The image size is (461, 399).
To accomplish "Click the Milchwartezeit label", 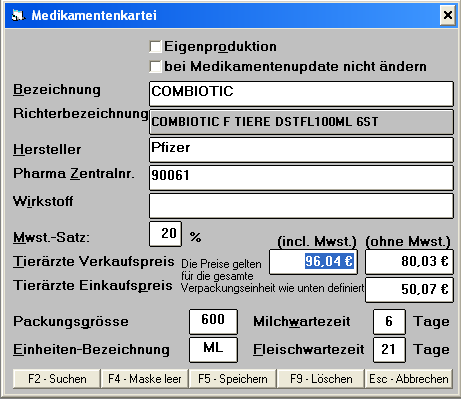I will pyautogui.click(x=302, y=322).
